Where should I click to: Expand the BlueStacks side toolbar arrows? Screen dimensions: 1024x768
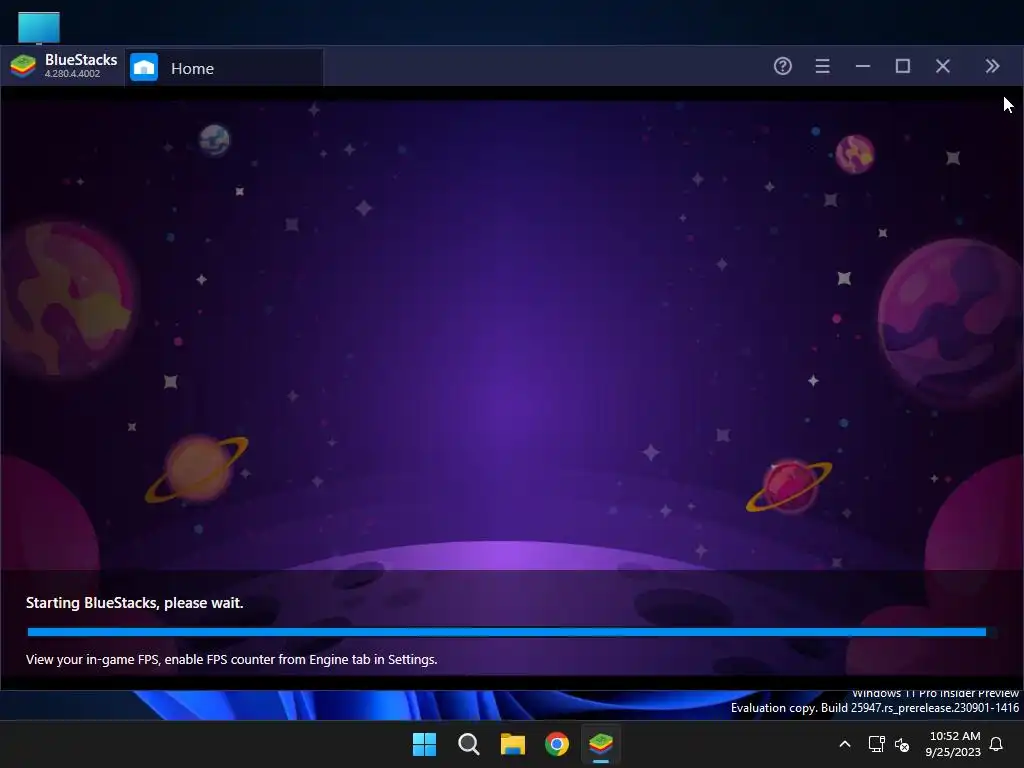pos(992,66)
